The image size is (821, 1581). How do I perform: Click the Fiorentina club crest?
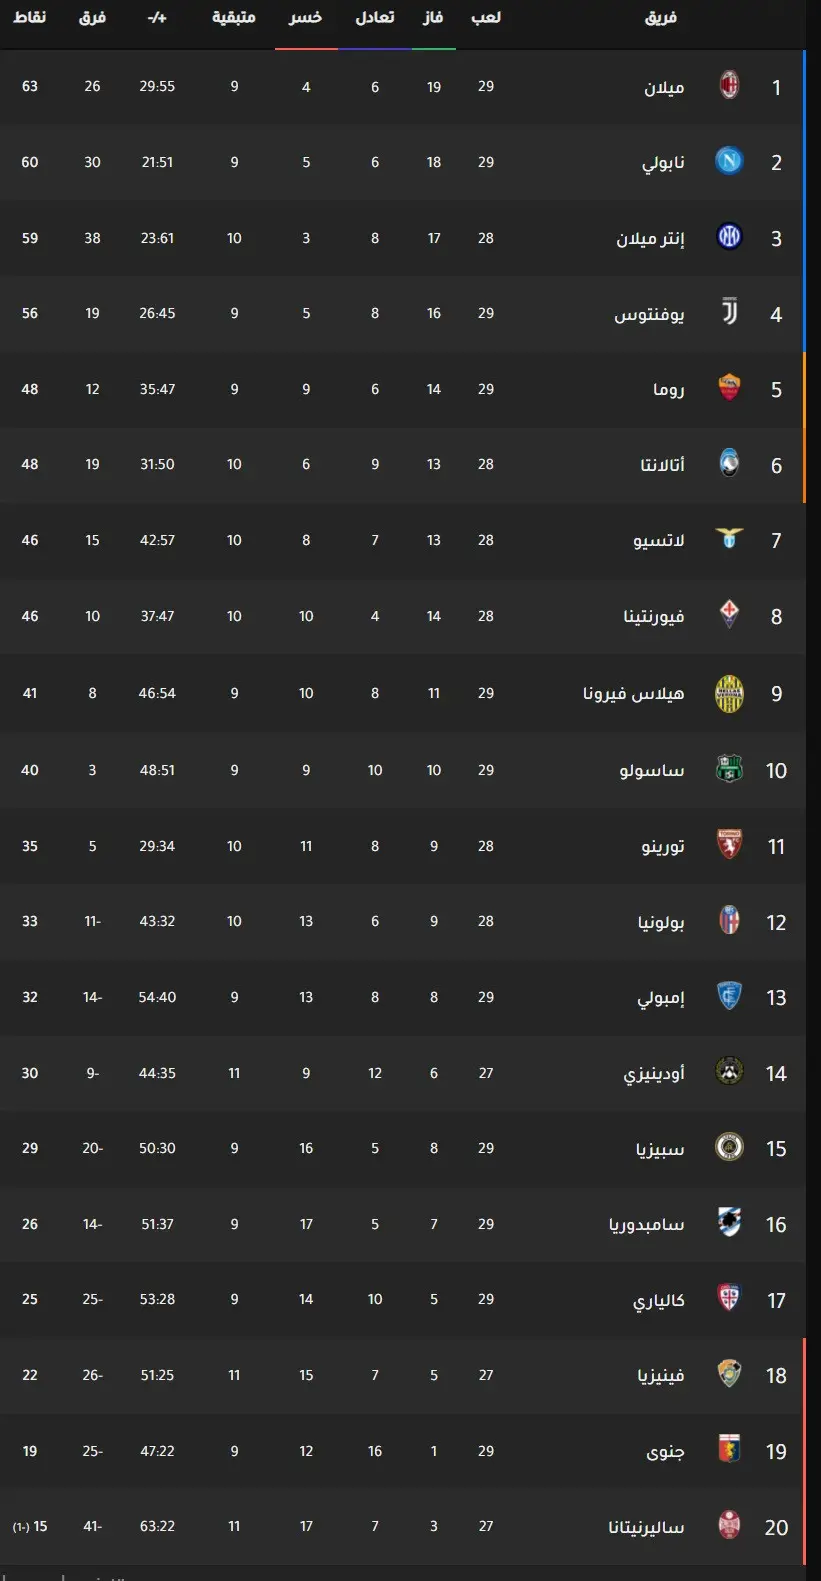[x=730, y=615]
